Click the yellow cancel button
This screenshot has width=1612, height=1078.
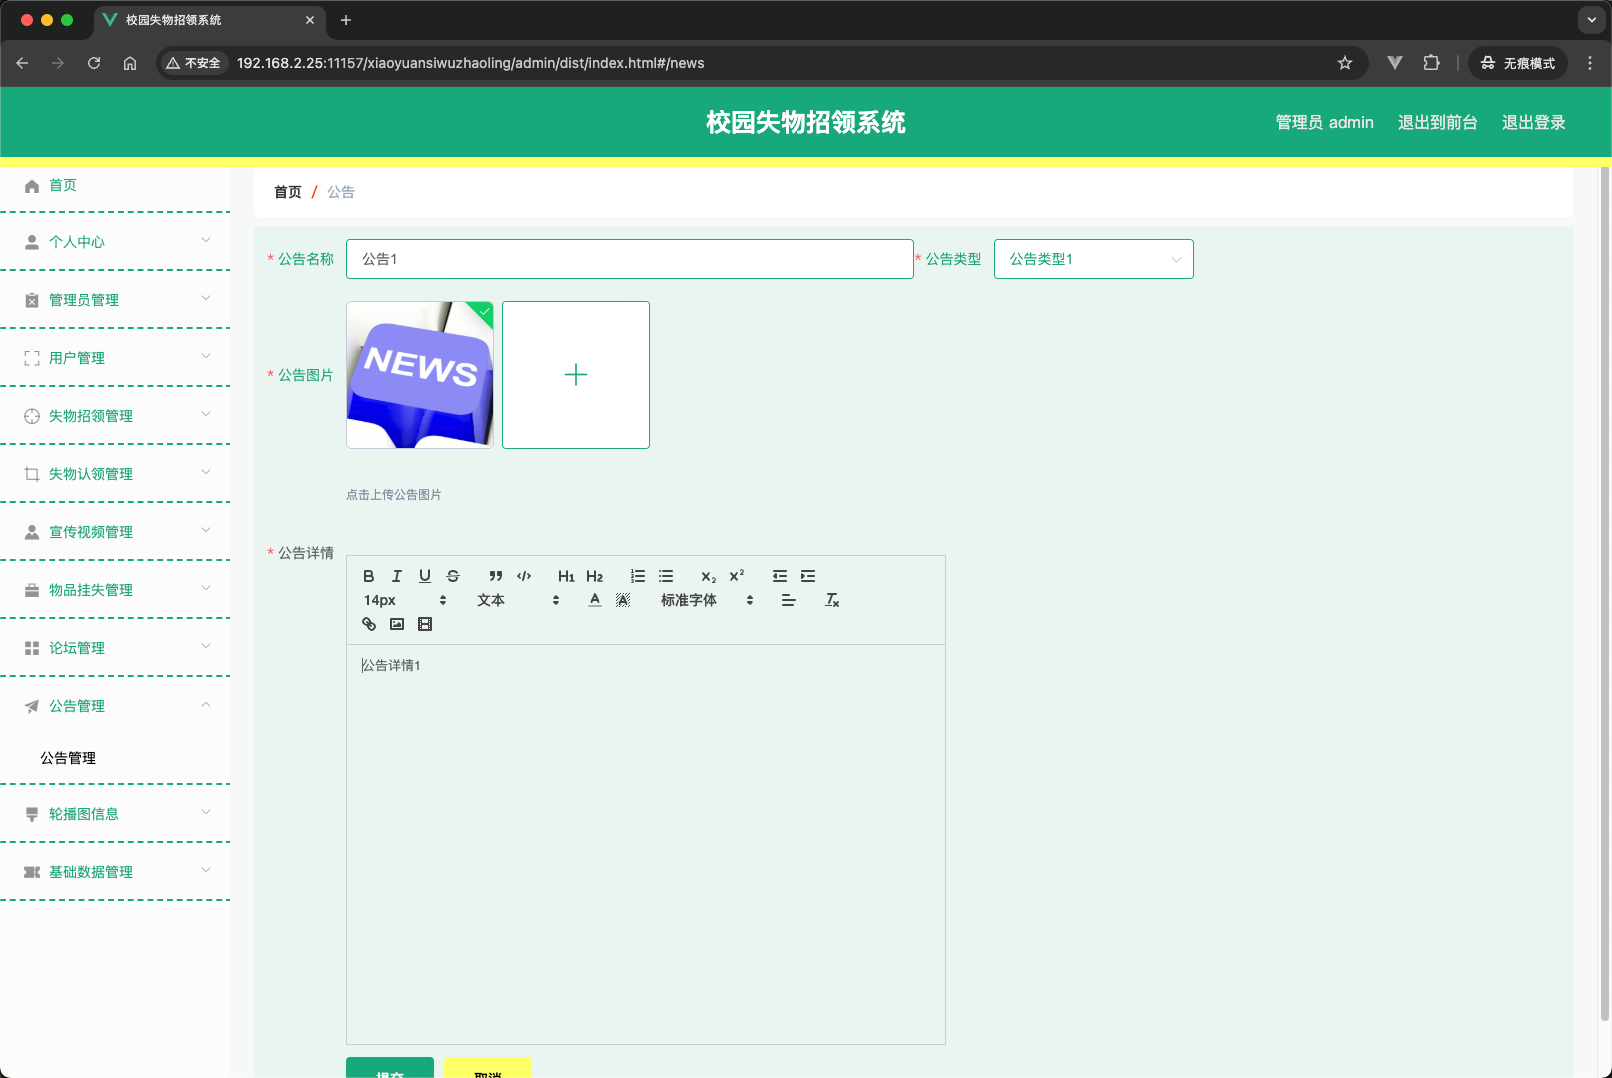click(487, 1068)
